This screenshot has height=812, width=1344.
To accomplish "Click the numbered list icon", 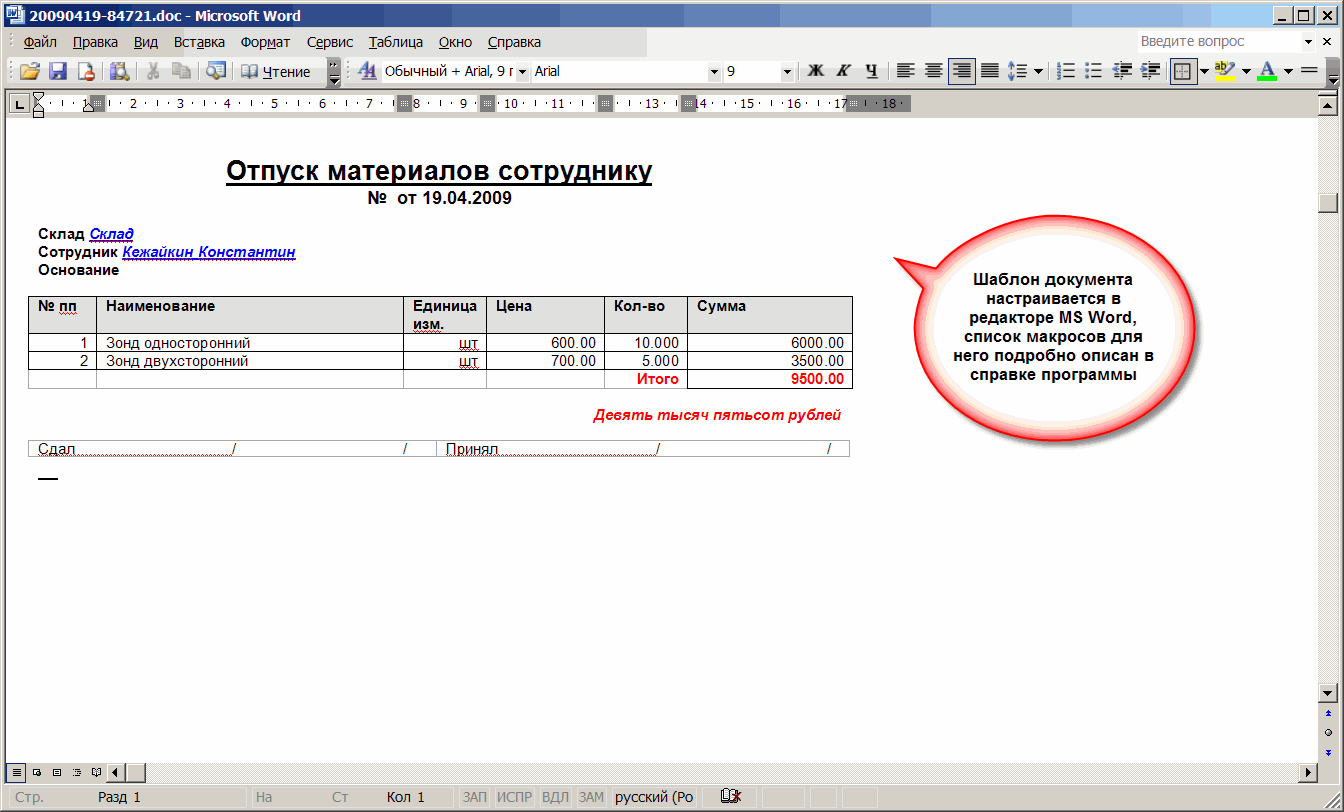I will (1066, 71).
